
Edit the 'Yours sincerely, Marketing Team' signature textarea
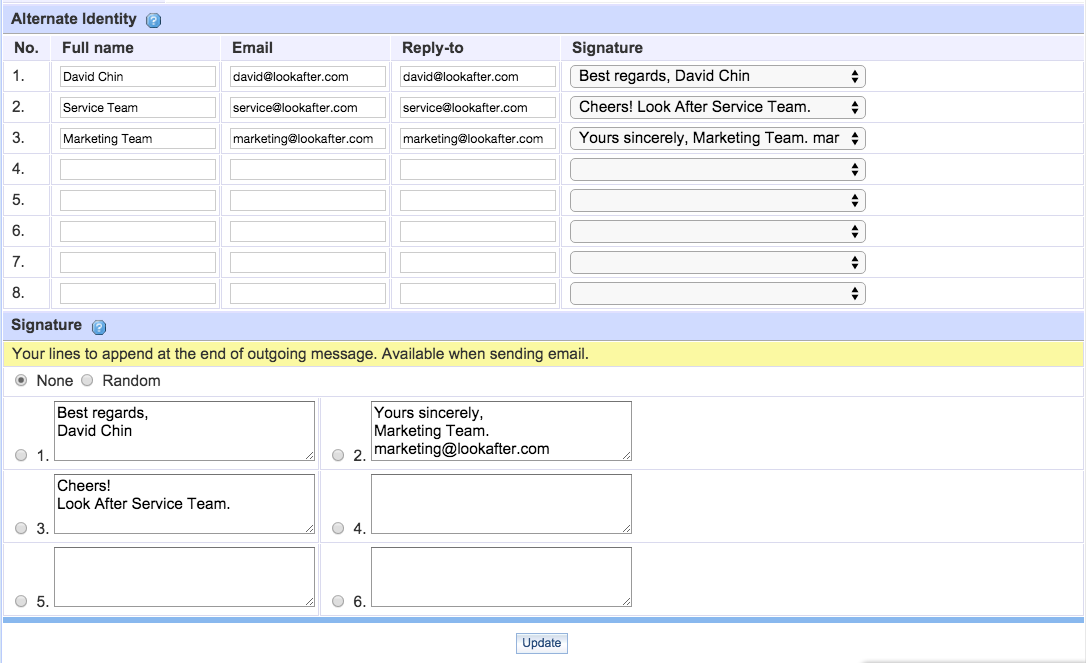501,431
